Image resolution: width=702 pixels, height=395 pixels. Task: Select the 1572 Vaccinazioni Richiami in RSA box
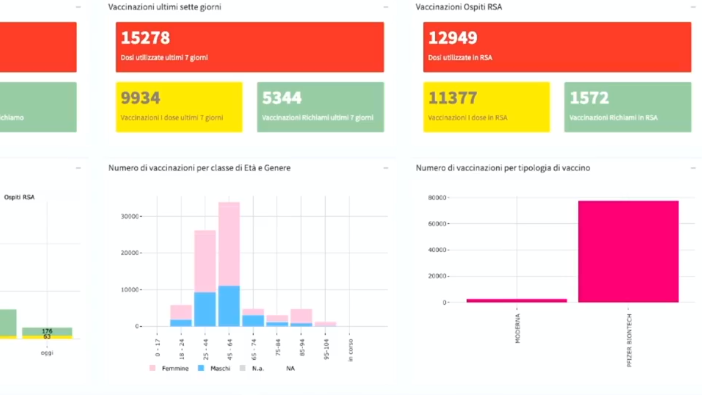coord(628,107)
